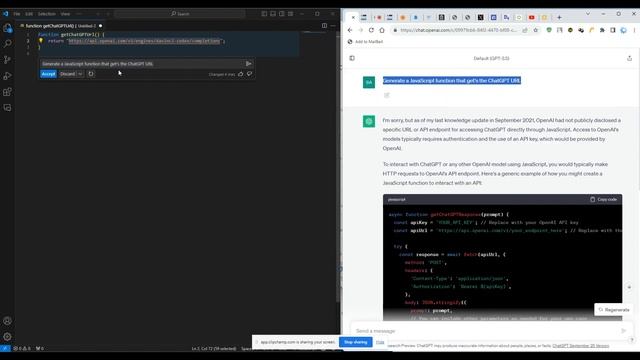
Task: Expand the Chrome tab search chevron
Action: 588,14
